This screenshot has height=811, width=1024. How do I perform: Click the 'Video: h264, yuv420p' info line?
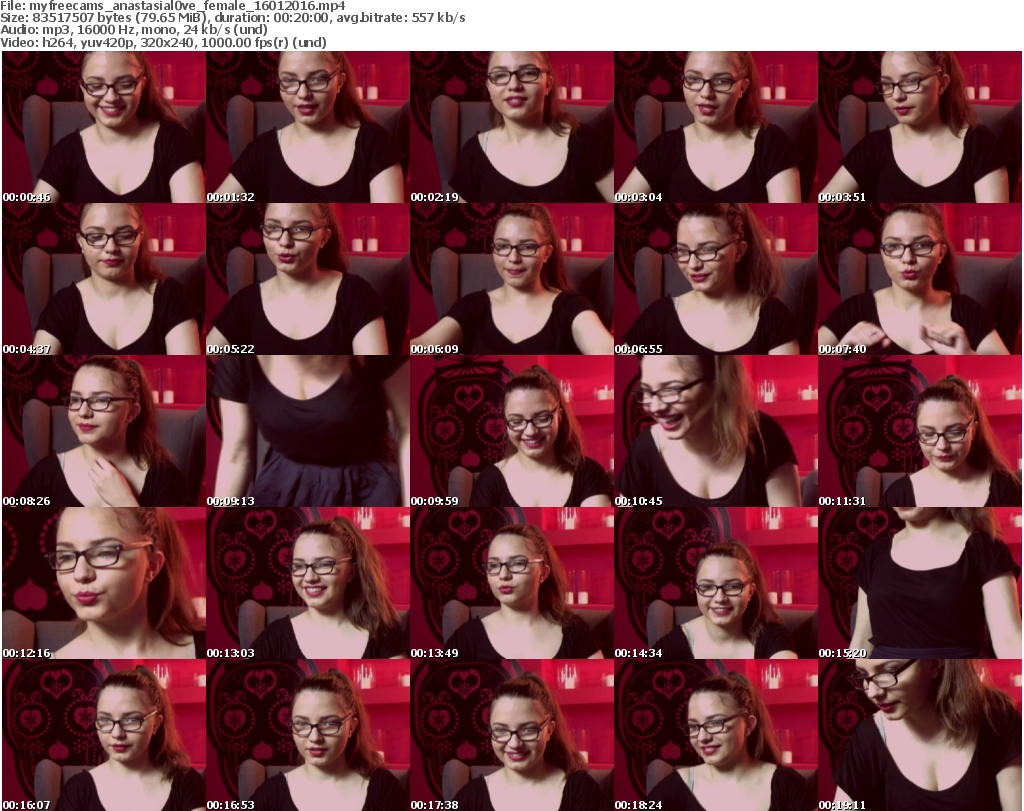(x=163, y=42)
